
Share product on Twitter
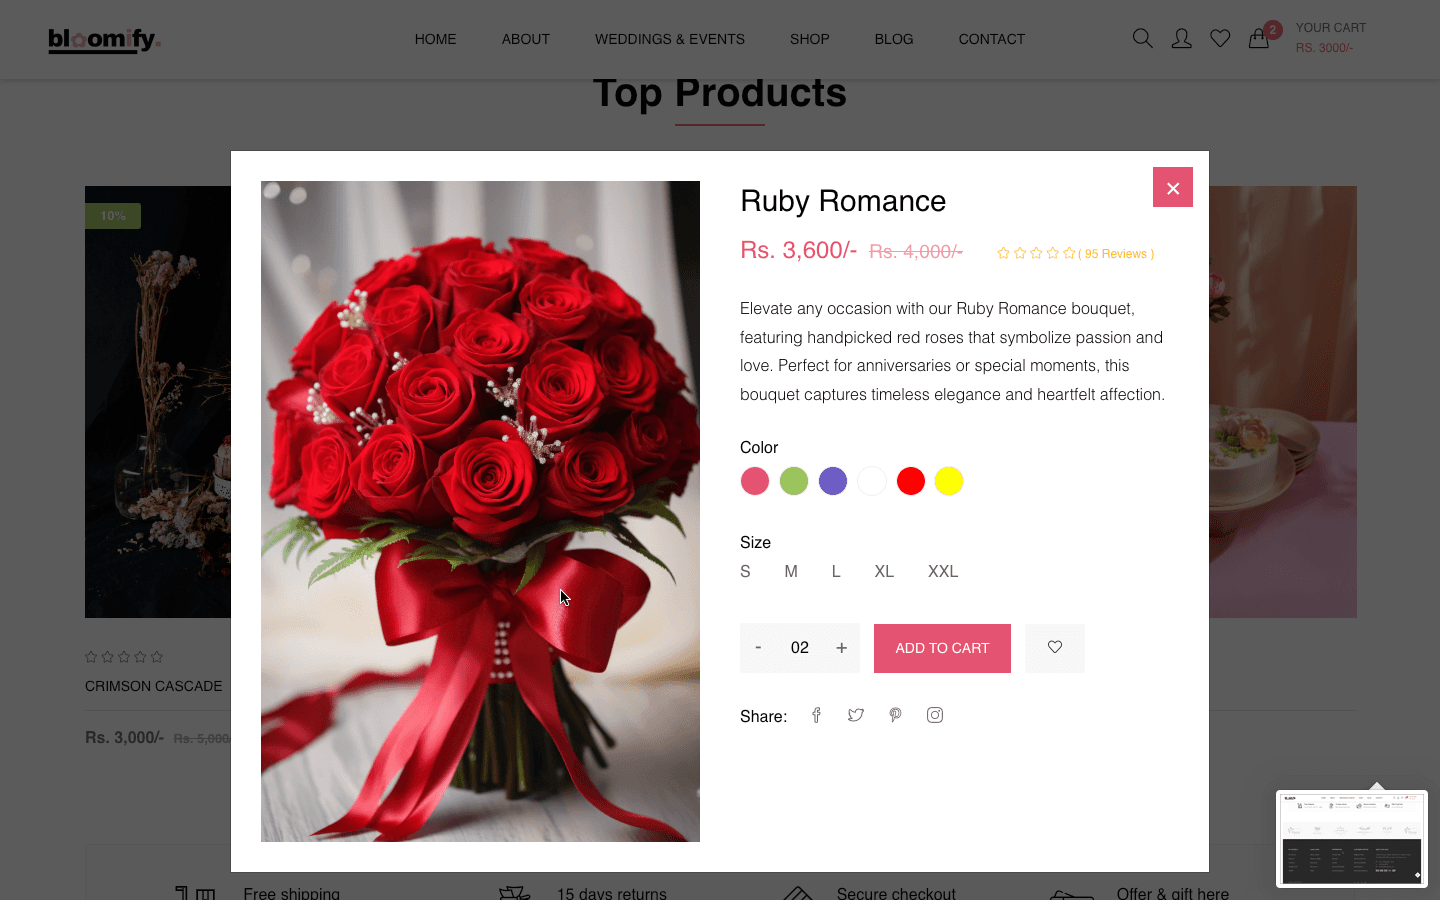pos(855,715)
